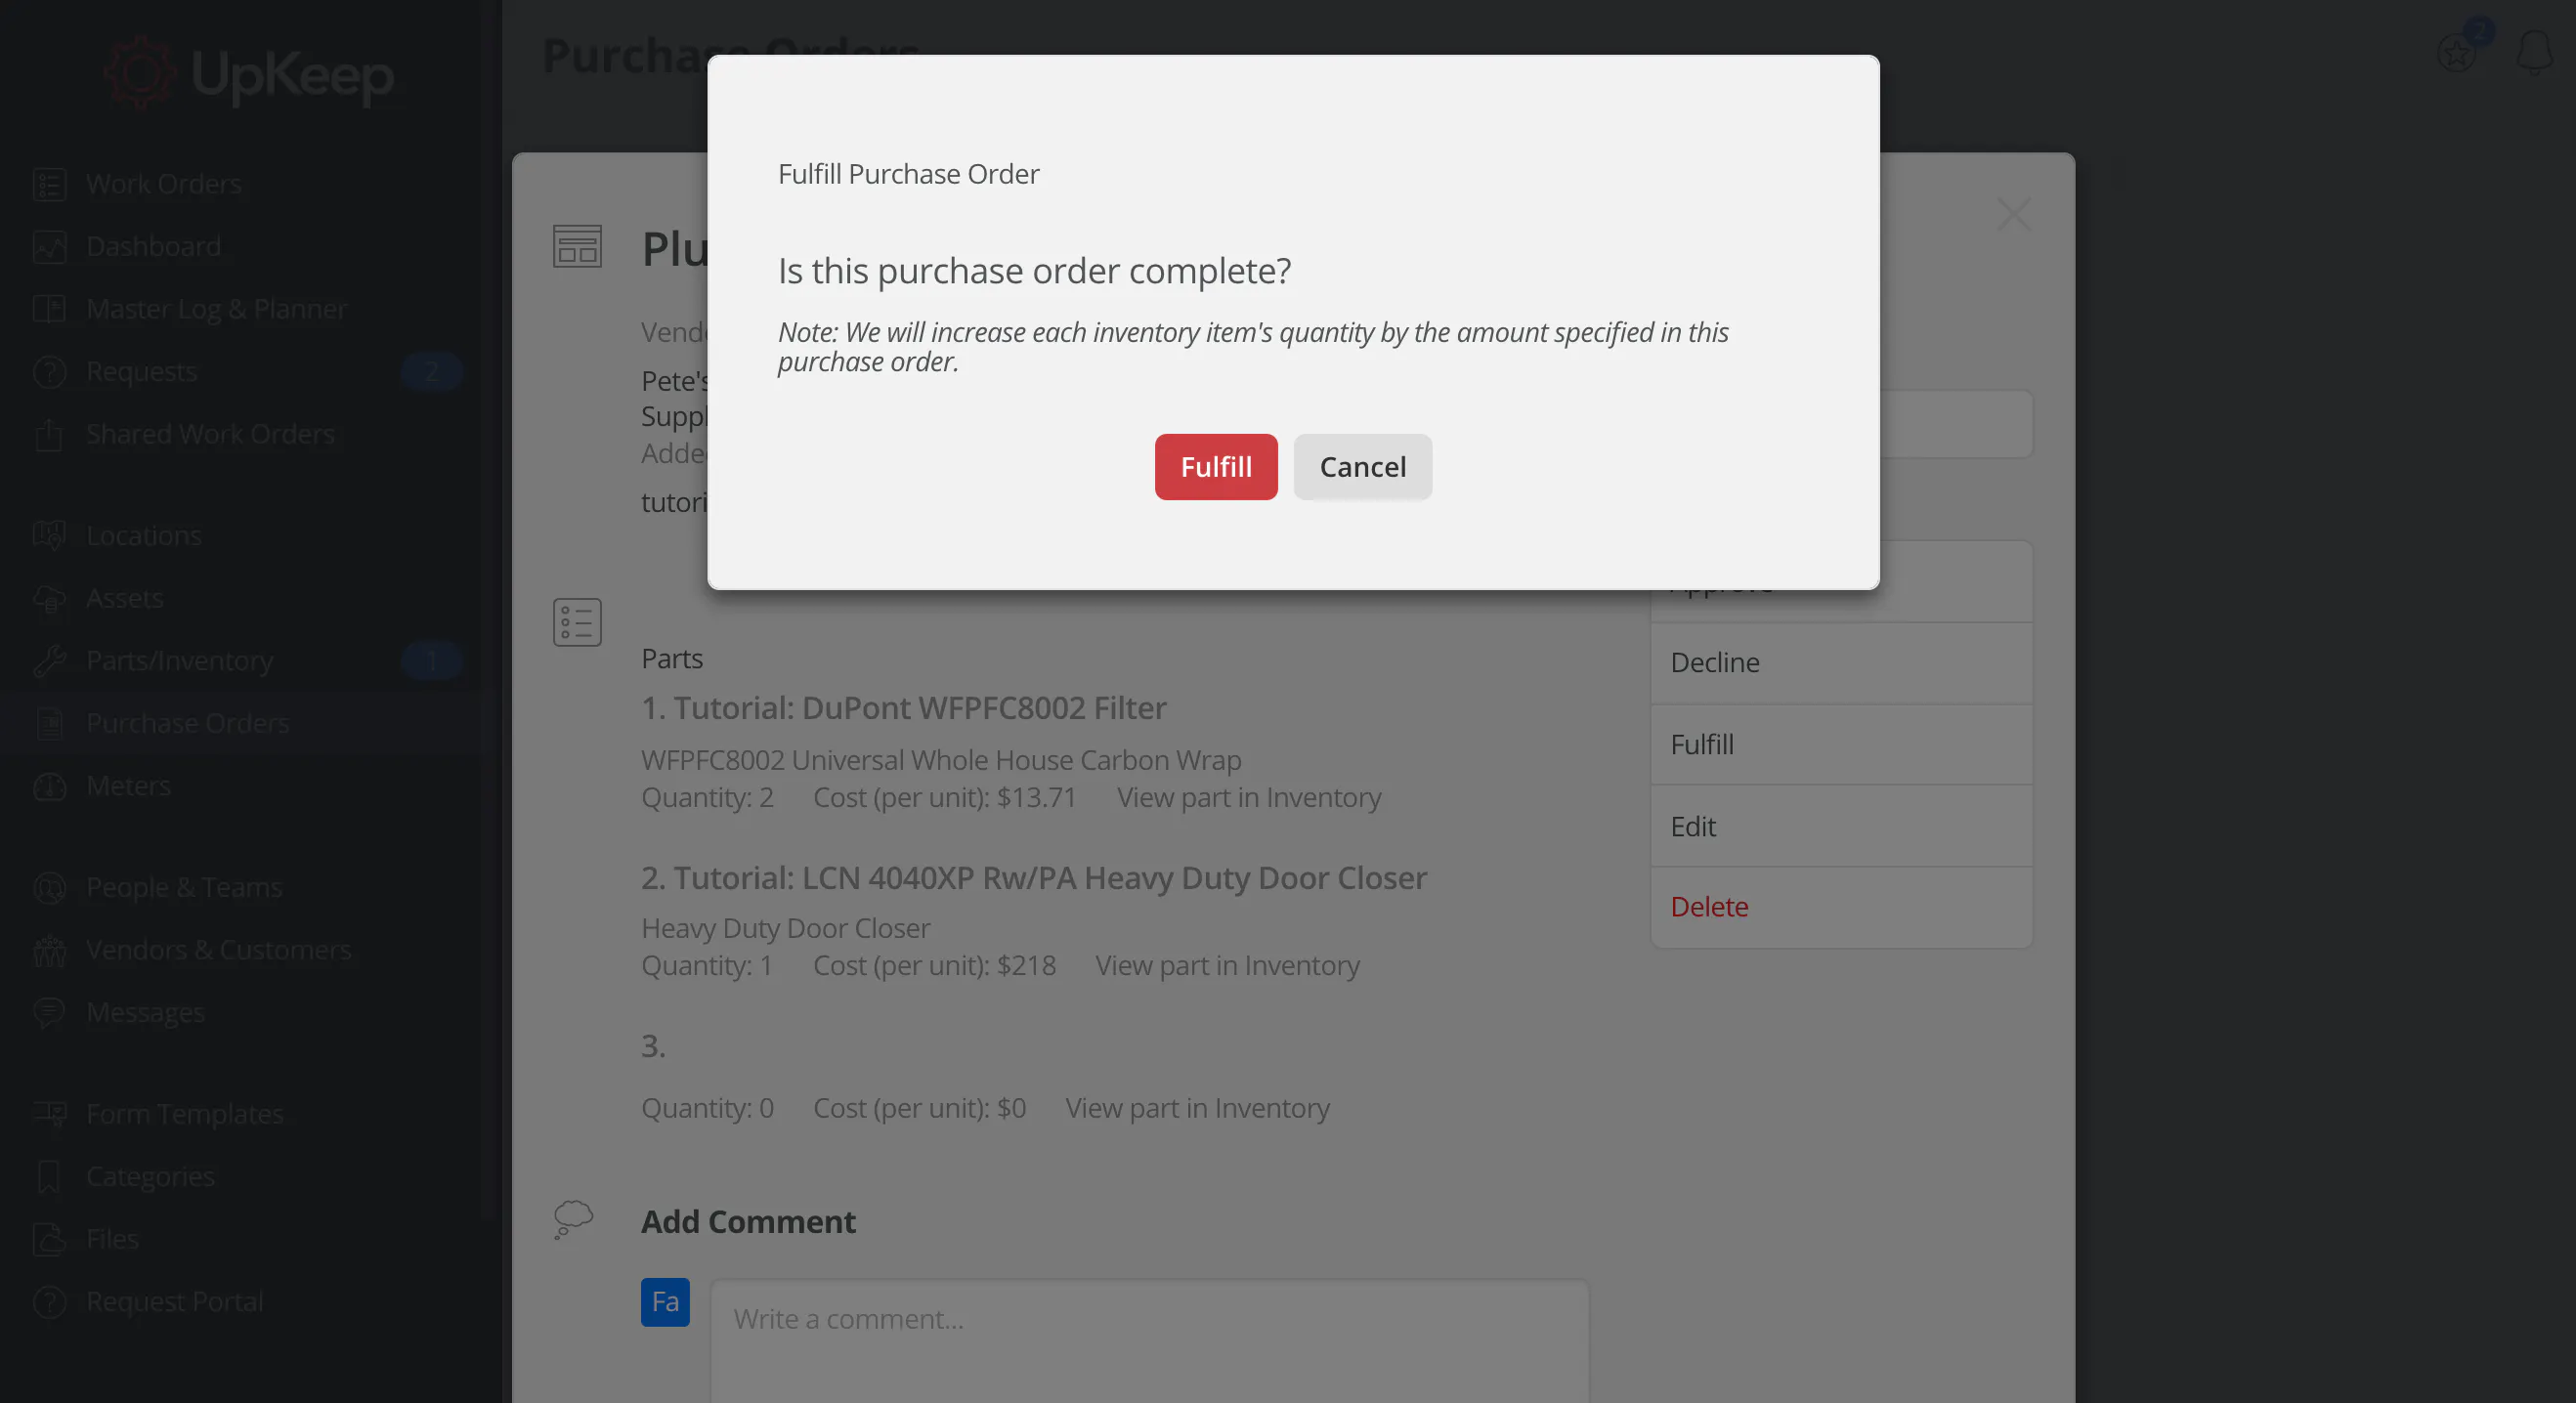Click the Meters gauge icon
This screenshot has height=1403, width=2576.
click(x=49, y=787)
